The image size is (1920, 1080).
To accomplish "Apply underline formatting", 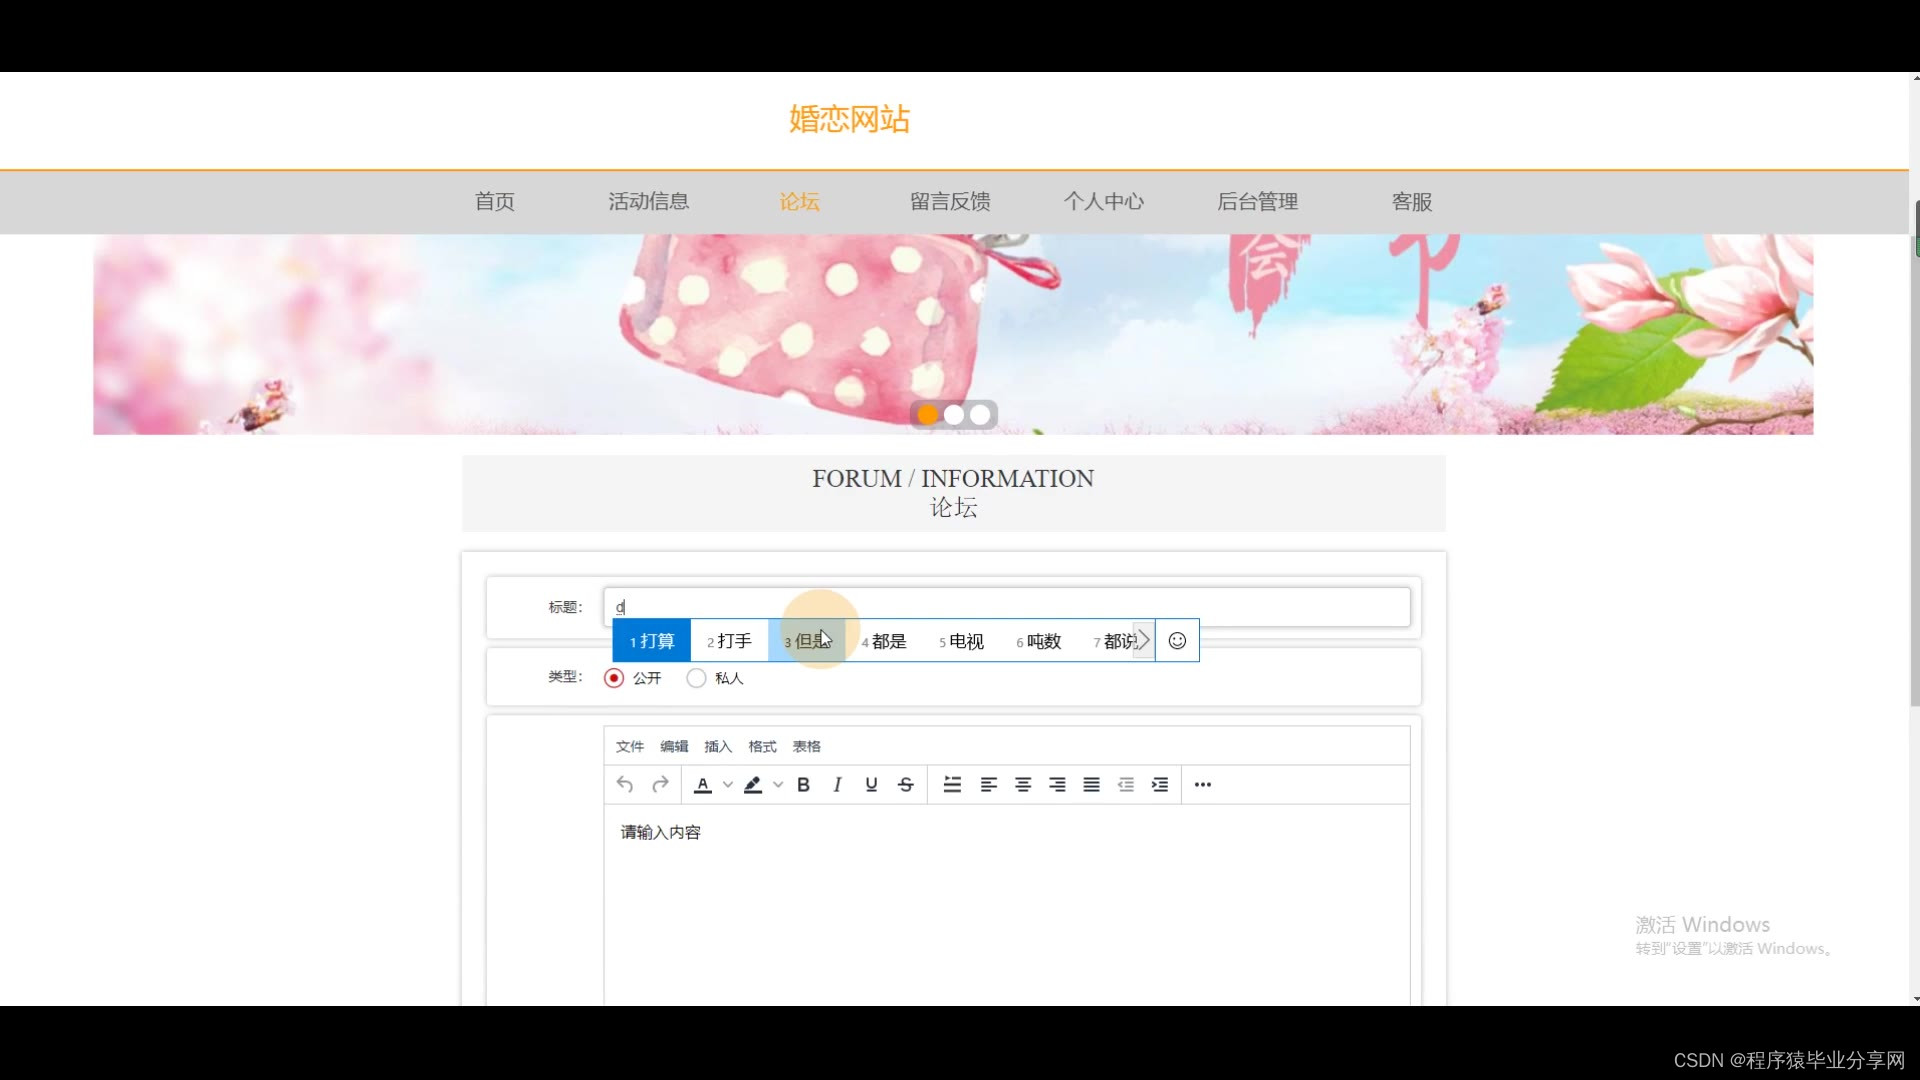I will coord(871,785).
